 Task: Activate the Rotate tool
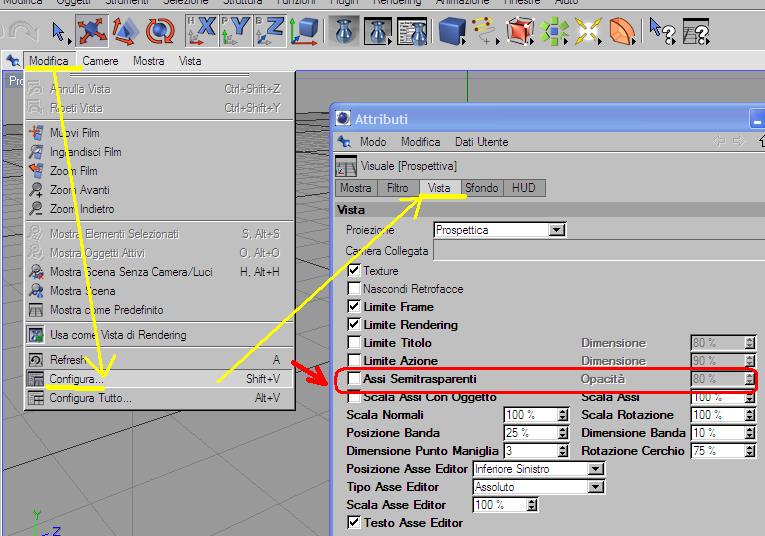(160, 31)
